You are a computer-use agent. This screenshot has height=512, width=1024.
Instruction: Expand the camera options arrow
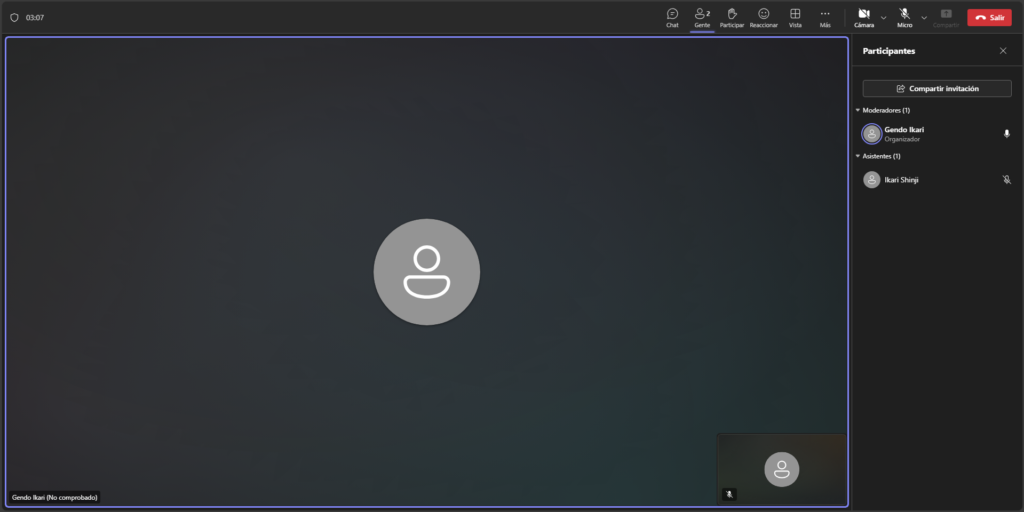pos(884,18)
